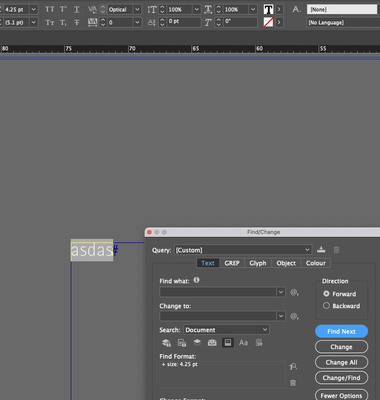380x400 pixels.
Task: Click the baseline shift 0 pt field
Action: (x=184, y=22)
